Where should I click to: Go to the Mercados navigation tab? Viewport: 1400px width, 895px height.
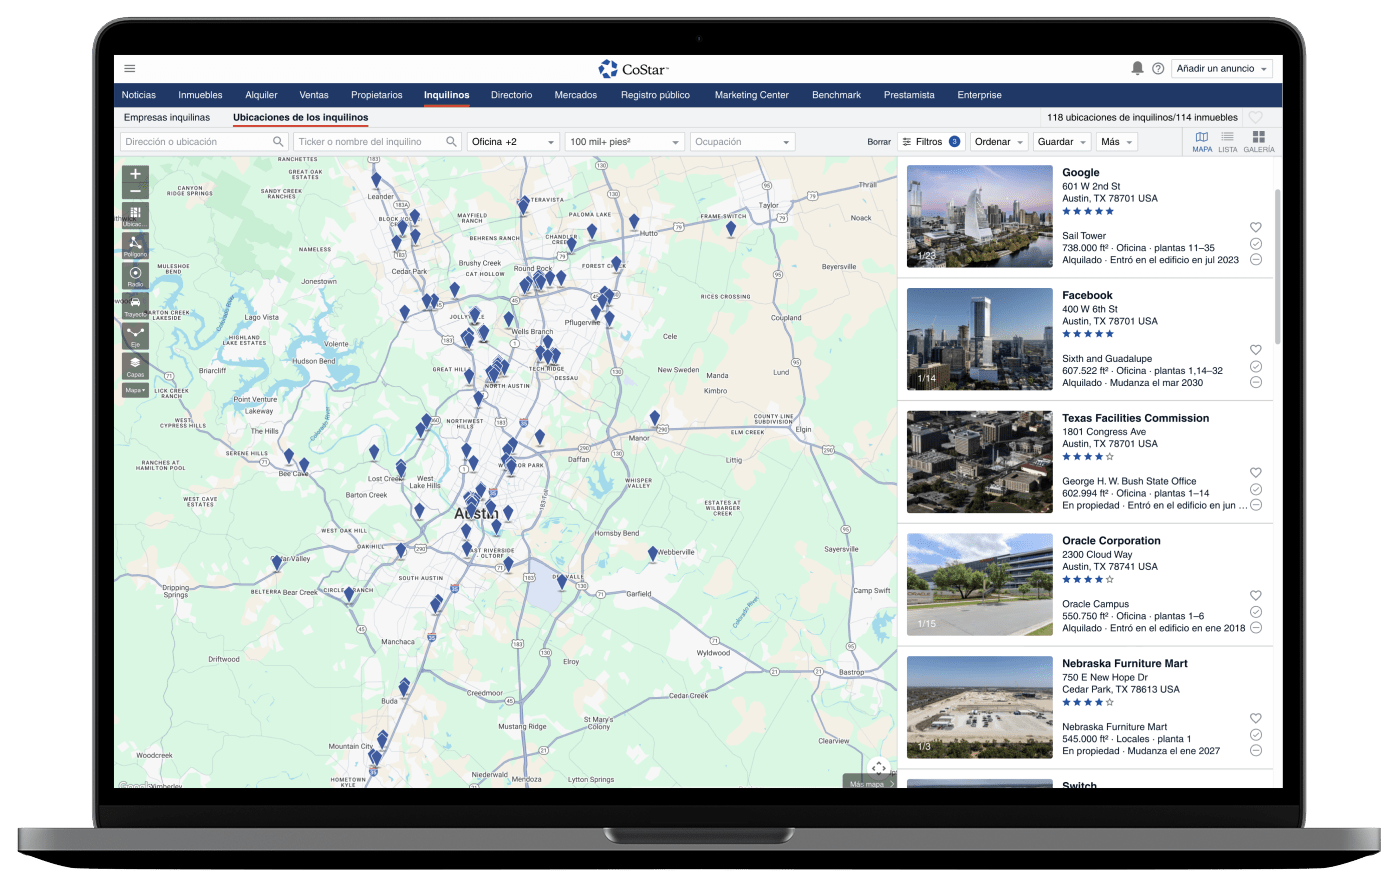click(x=575, y=95)
